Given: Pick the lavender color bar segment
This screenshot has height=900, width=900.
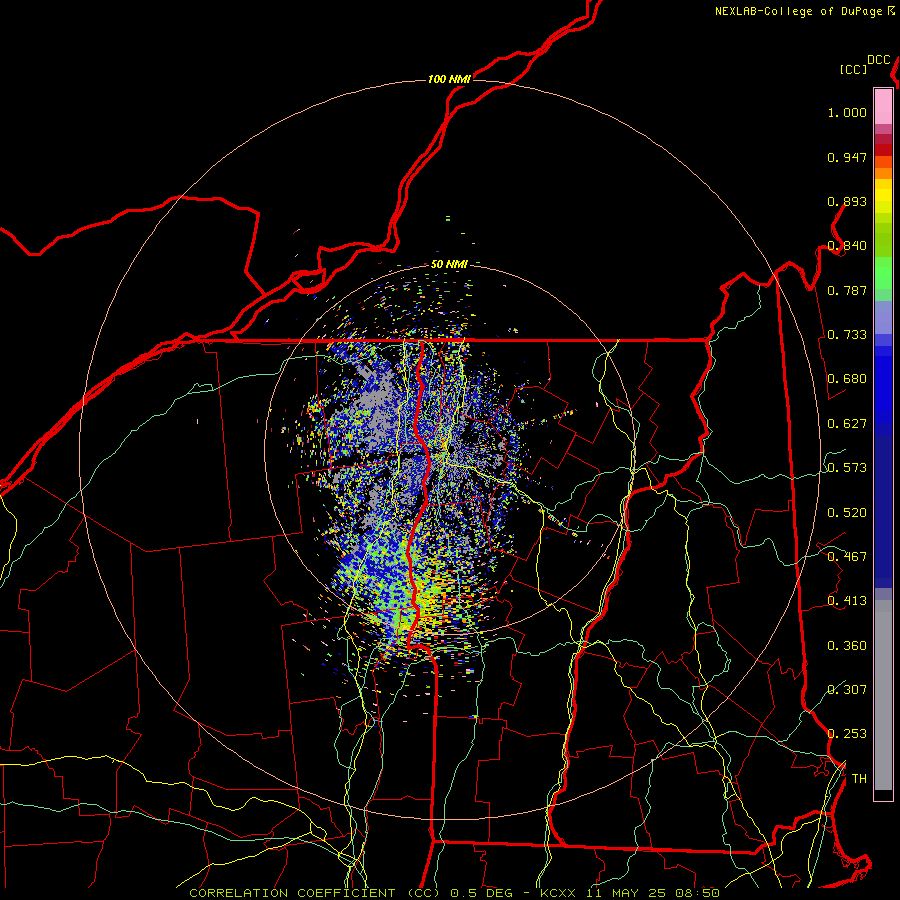Looking at the screenshot, I should [883, 318].
